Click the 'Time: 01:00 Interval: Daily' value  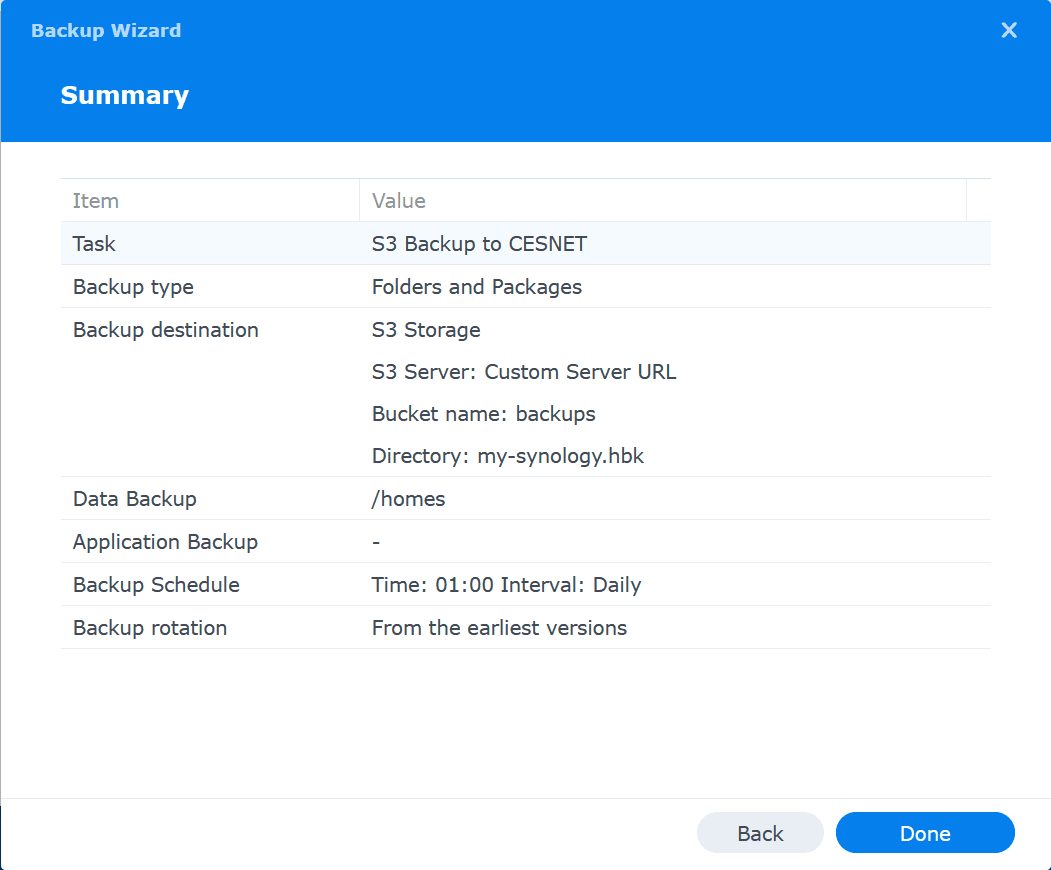pyautogui.click(x=506, y=585)
